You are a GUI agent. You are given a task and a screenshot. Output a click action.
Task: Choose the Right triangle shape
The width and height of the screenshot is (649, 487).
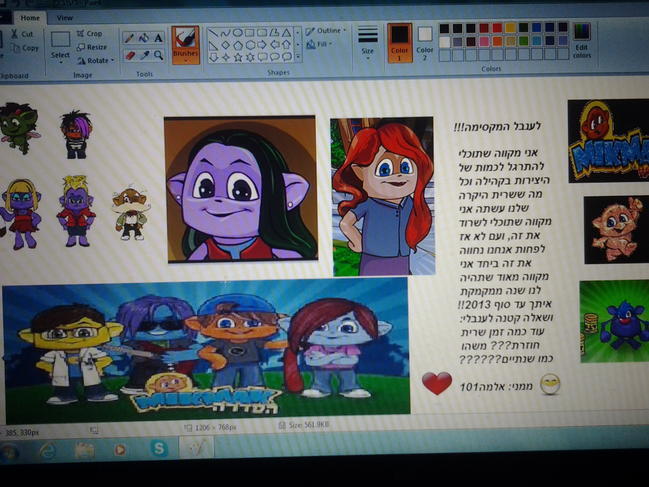[x=213, y=46]
